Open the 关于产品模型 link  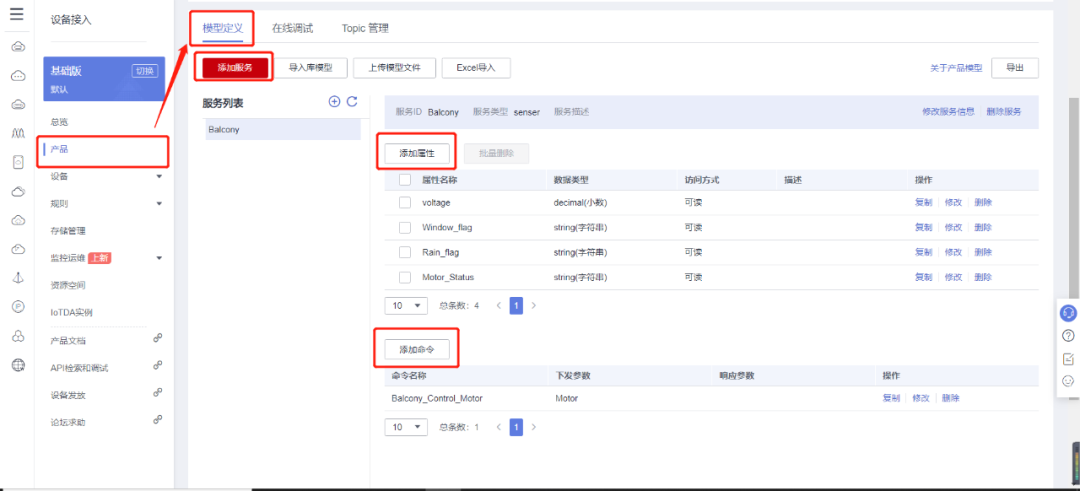point(955,67)
